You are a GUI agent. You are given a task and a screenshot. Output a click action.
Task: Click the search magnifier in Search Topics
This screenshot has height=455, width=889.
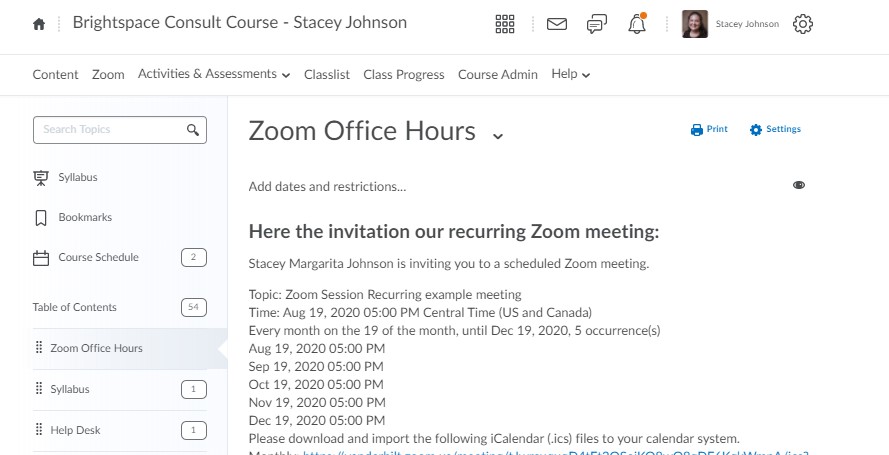pos(193,130)
